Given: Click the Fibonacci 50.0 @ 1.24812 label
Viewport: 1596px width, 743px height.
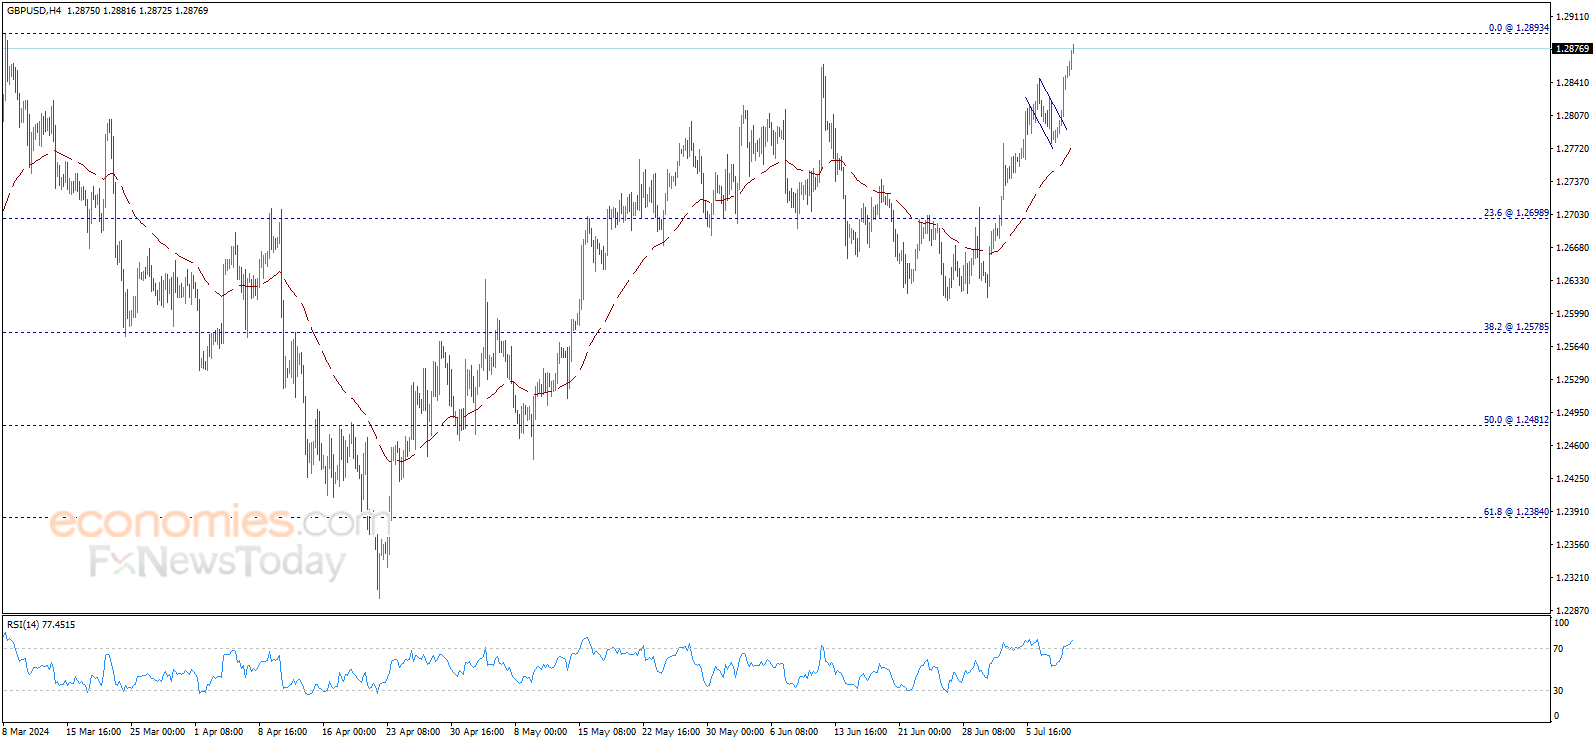Looking at the screenshot, I should pyautogui.click(x=1516, y=420).
